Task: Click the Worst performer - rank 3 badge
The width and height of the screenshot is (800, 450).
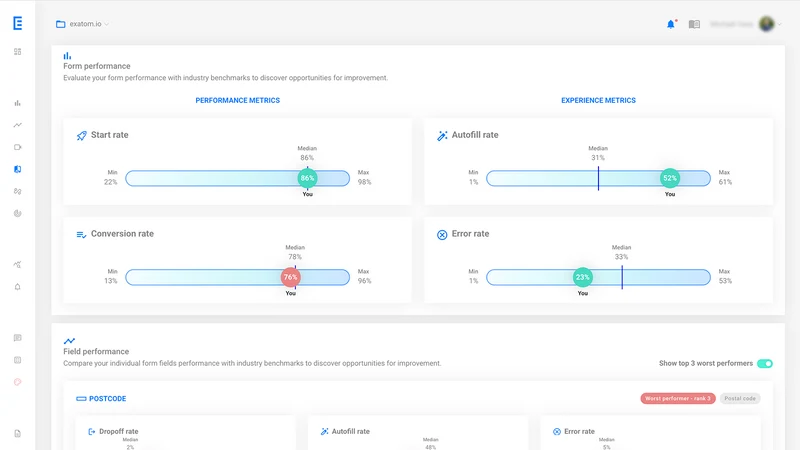Action: pyautogui.click(x=678, y=398)
